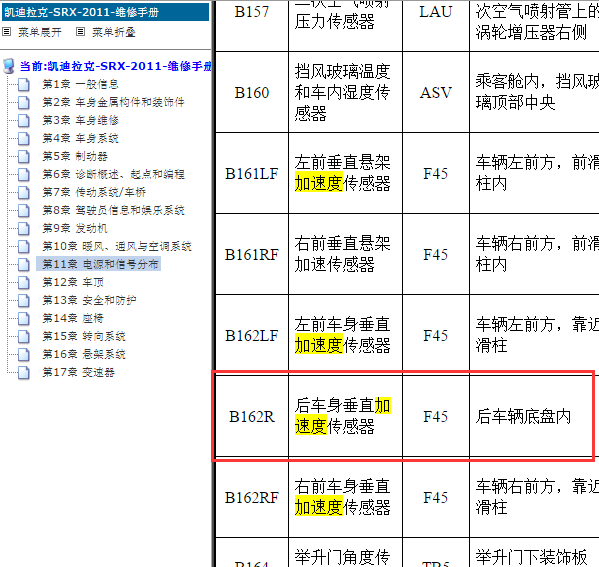This screenshot has width=599, height=567.
Task: Click the page icon beside 第2章 车身金属构件和装饰件
Action: click(24, 102)
